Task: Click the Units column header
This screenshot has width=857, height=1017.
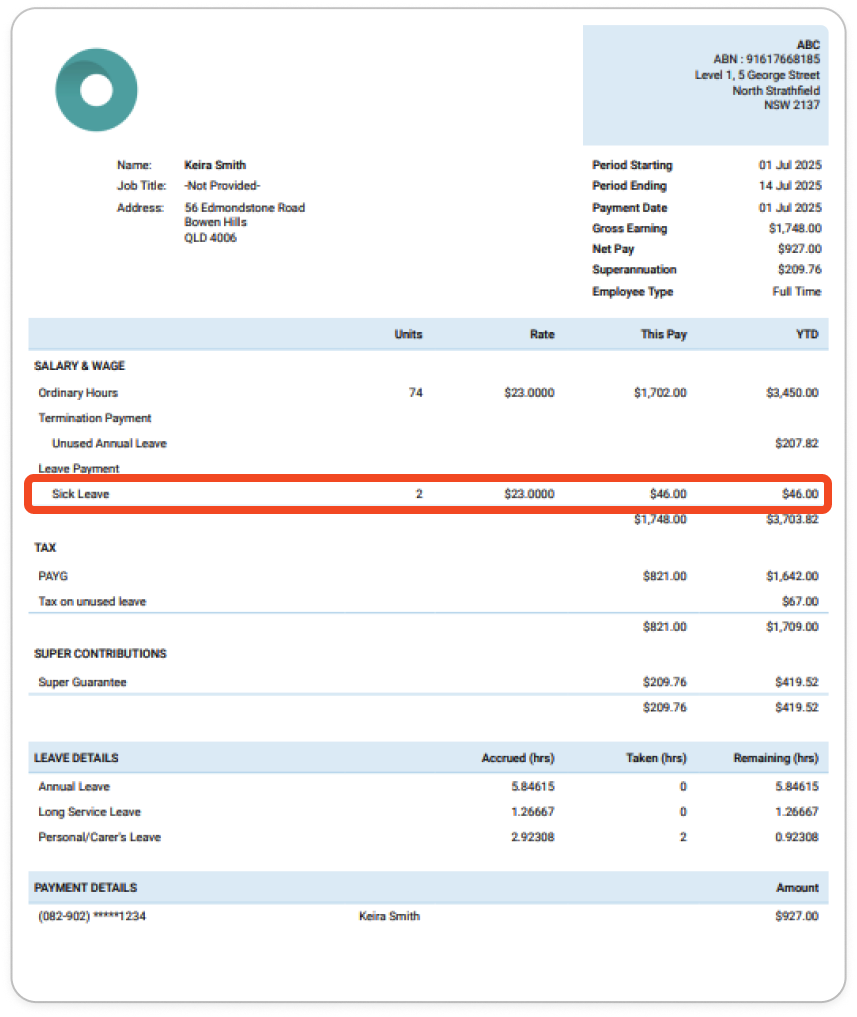Action: (408, 334)
